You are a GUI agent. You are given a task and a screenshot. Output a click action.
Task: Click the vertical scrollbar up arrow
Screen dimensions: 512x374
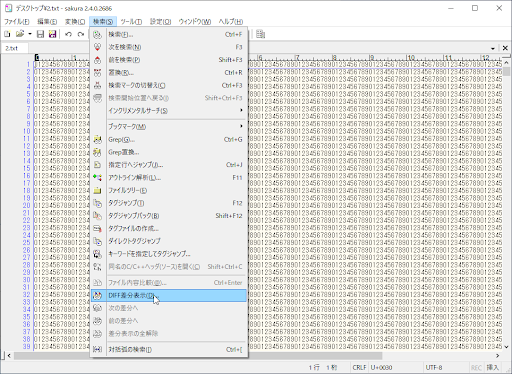pos(506,63)
